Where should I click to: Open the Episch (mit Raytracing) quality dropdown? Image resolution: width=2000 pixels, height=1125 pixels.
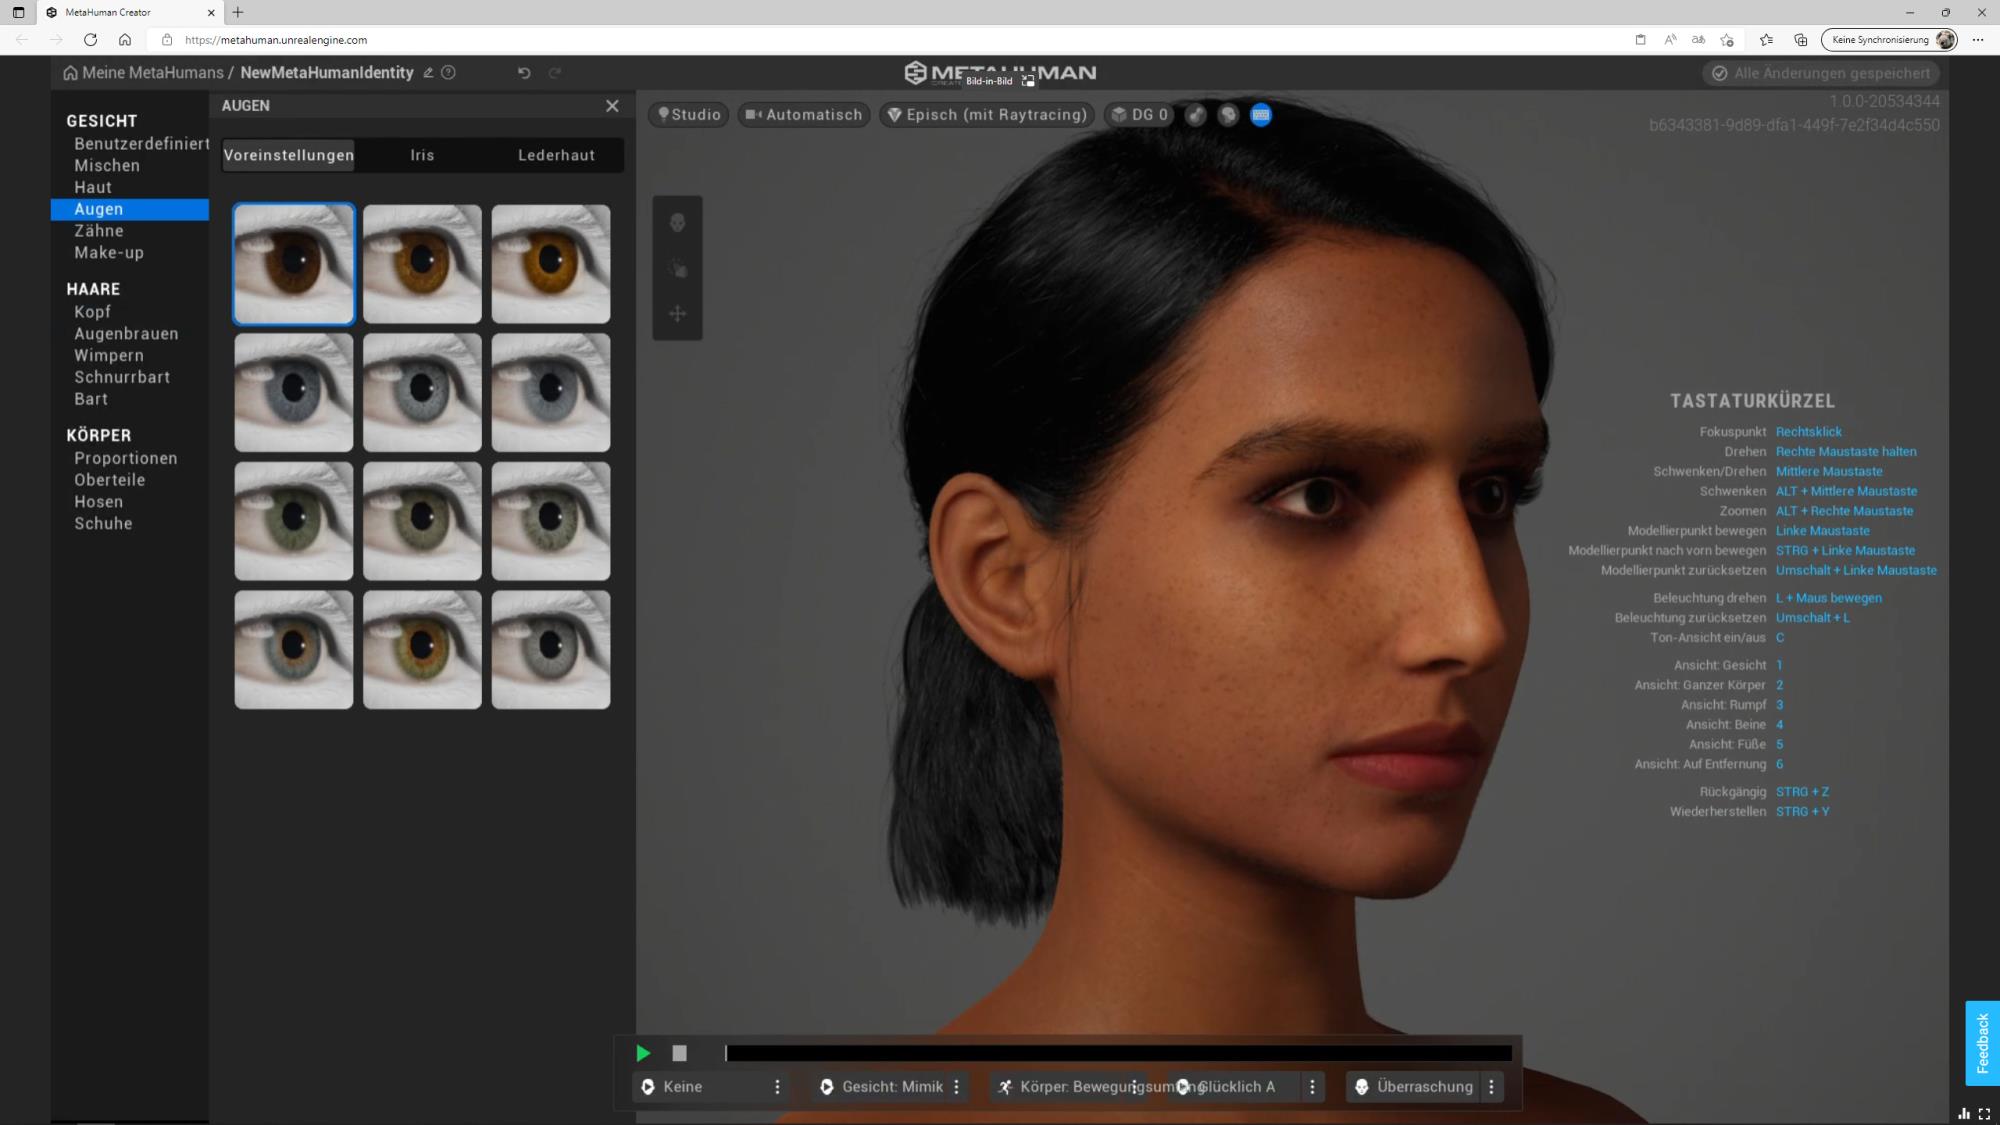[x=987, y=115]
